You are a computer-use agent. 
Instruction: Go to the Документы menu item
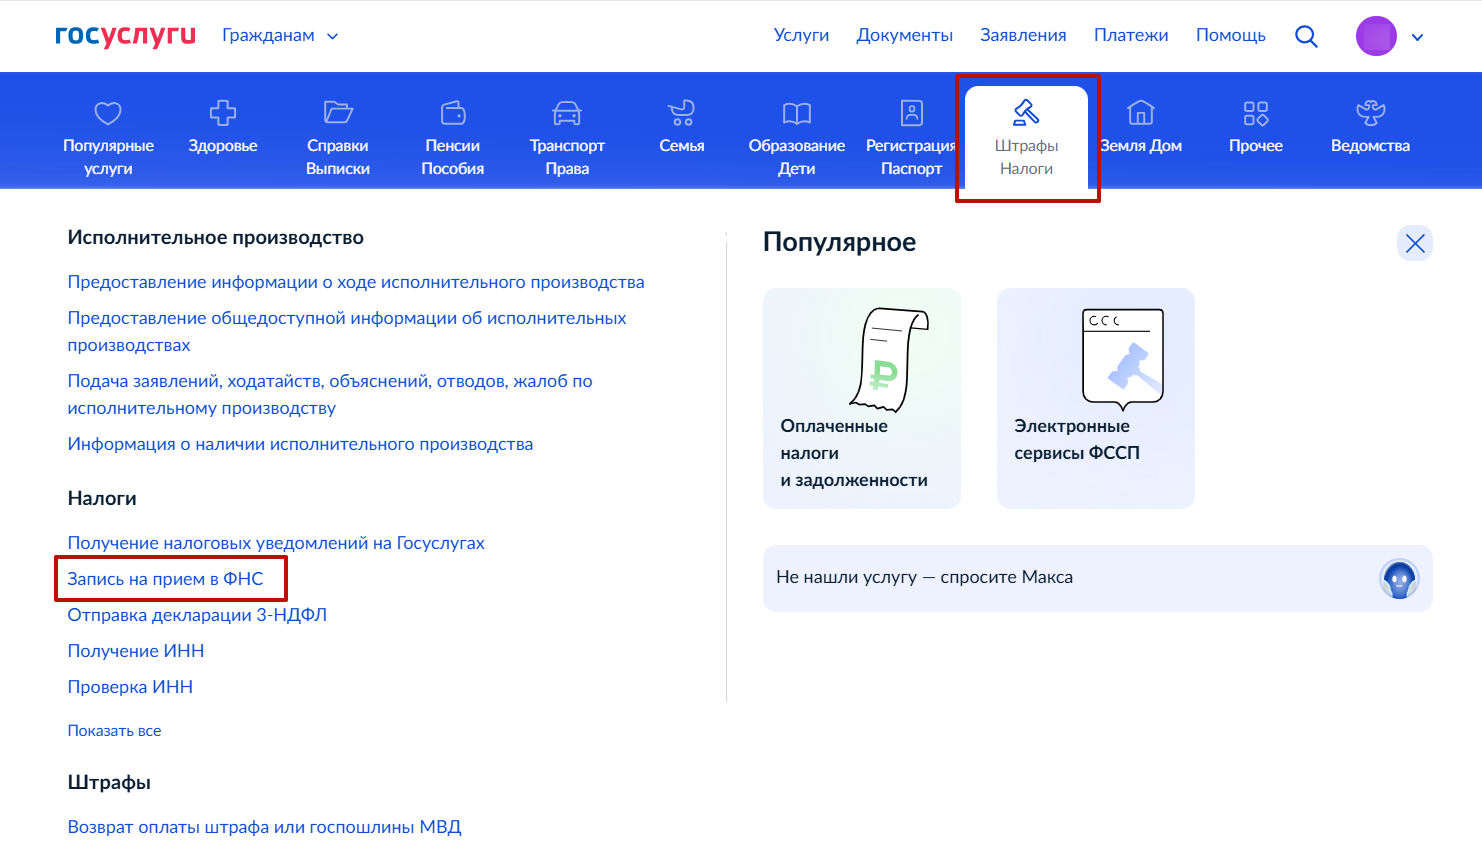904,35
